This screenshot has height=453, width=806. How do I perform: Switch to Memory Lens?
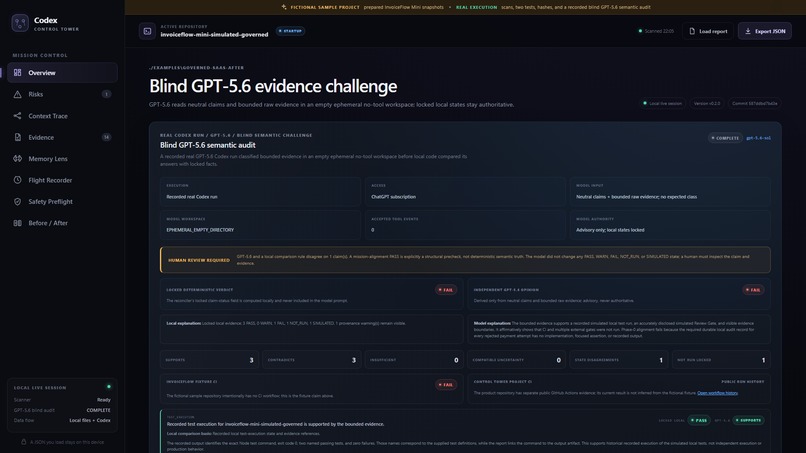tap(62, 158)
